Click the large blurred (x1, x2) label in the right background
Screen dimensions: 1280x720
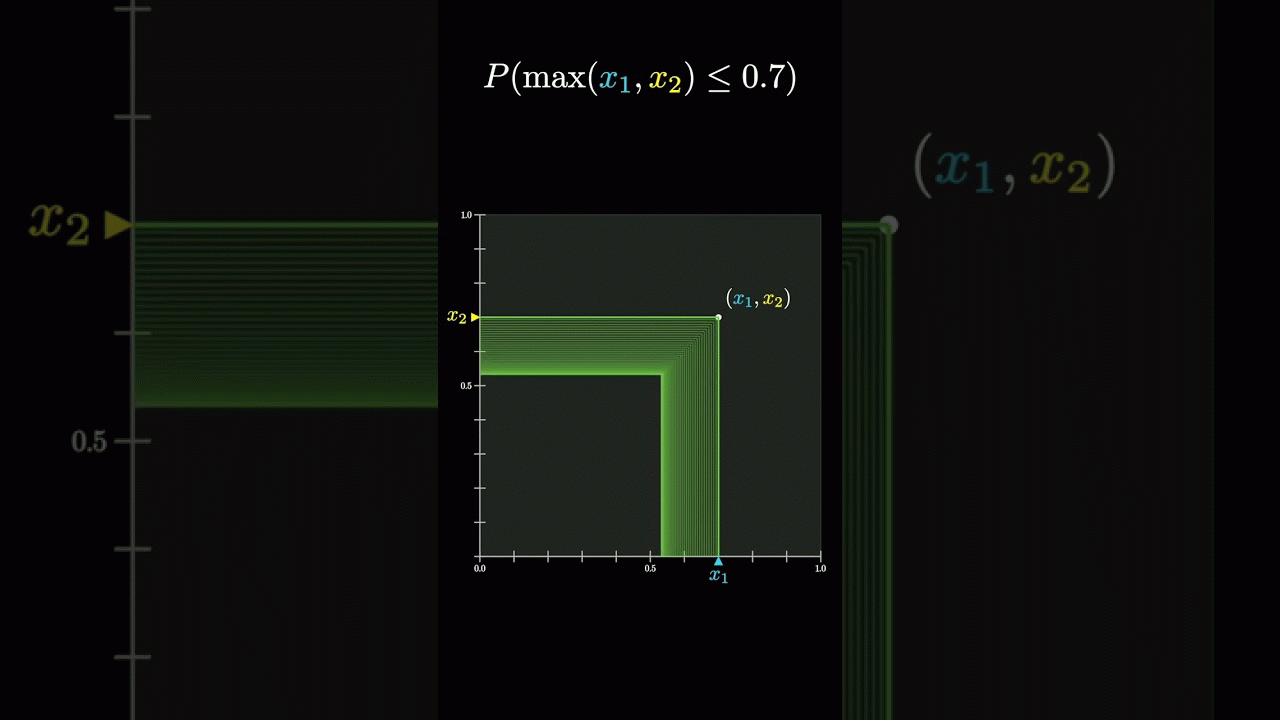1014,167
